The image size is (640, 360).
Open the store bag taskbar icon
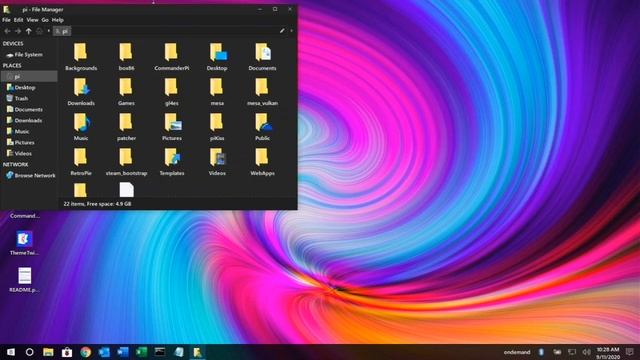pyautogui.click(x=67, y=352)
